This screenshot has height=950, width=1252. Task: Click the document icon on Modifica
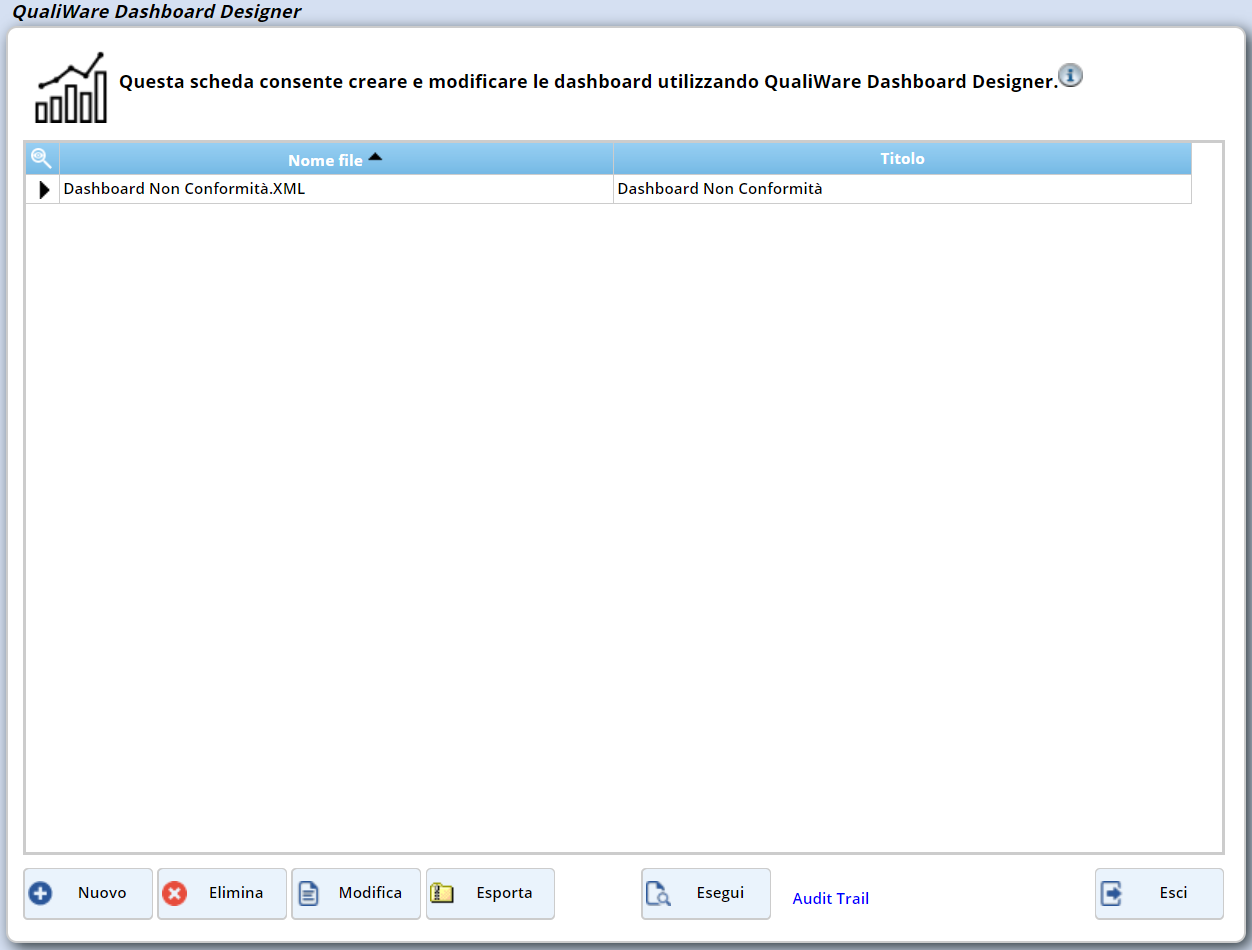coord(309,893)
